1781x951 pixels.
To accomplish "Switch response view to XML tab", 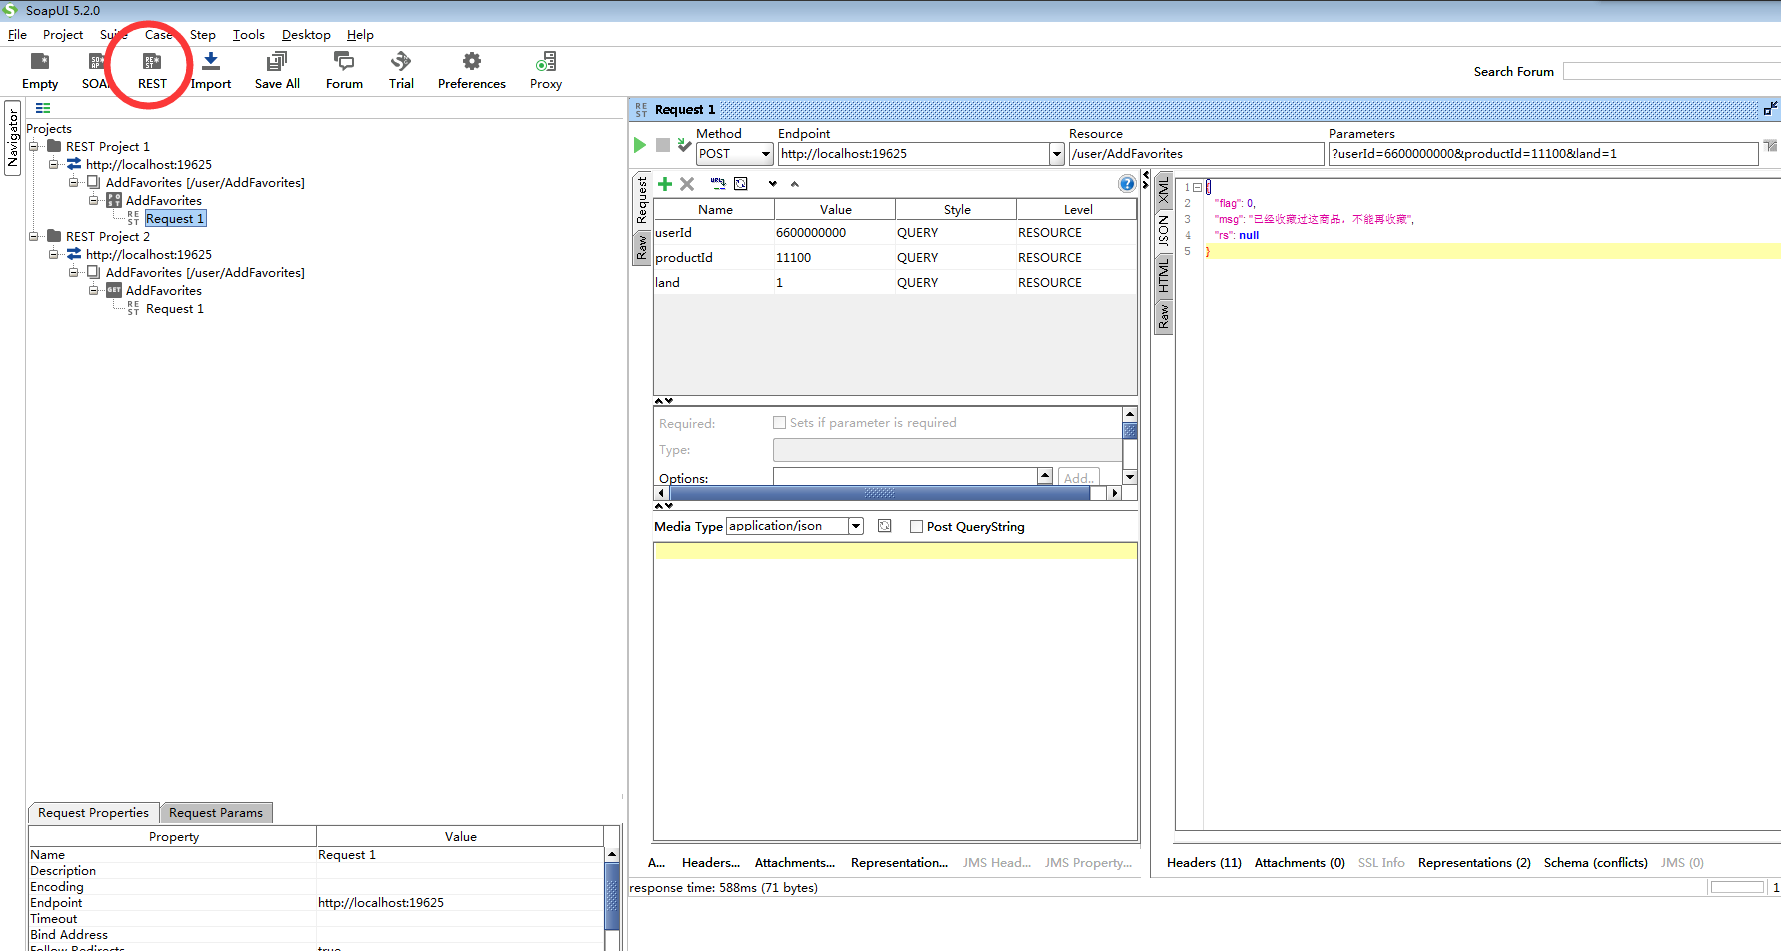I will click(x=1163, y=188).
